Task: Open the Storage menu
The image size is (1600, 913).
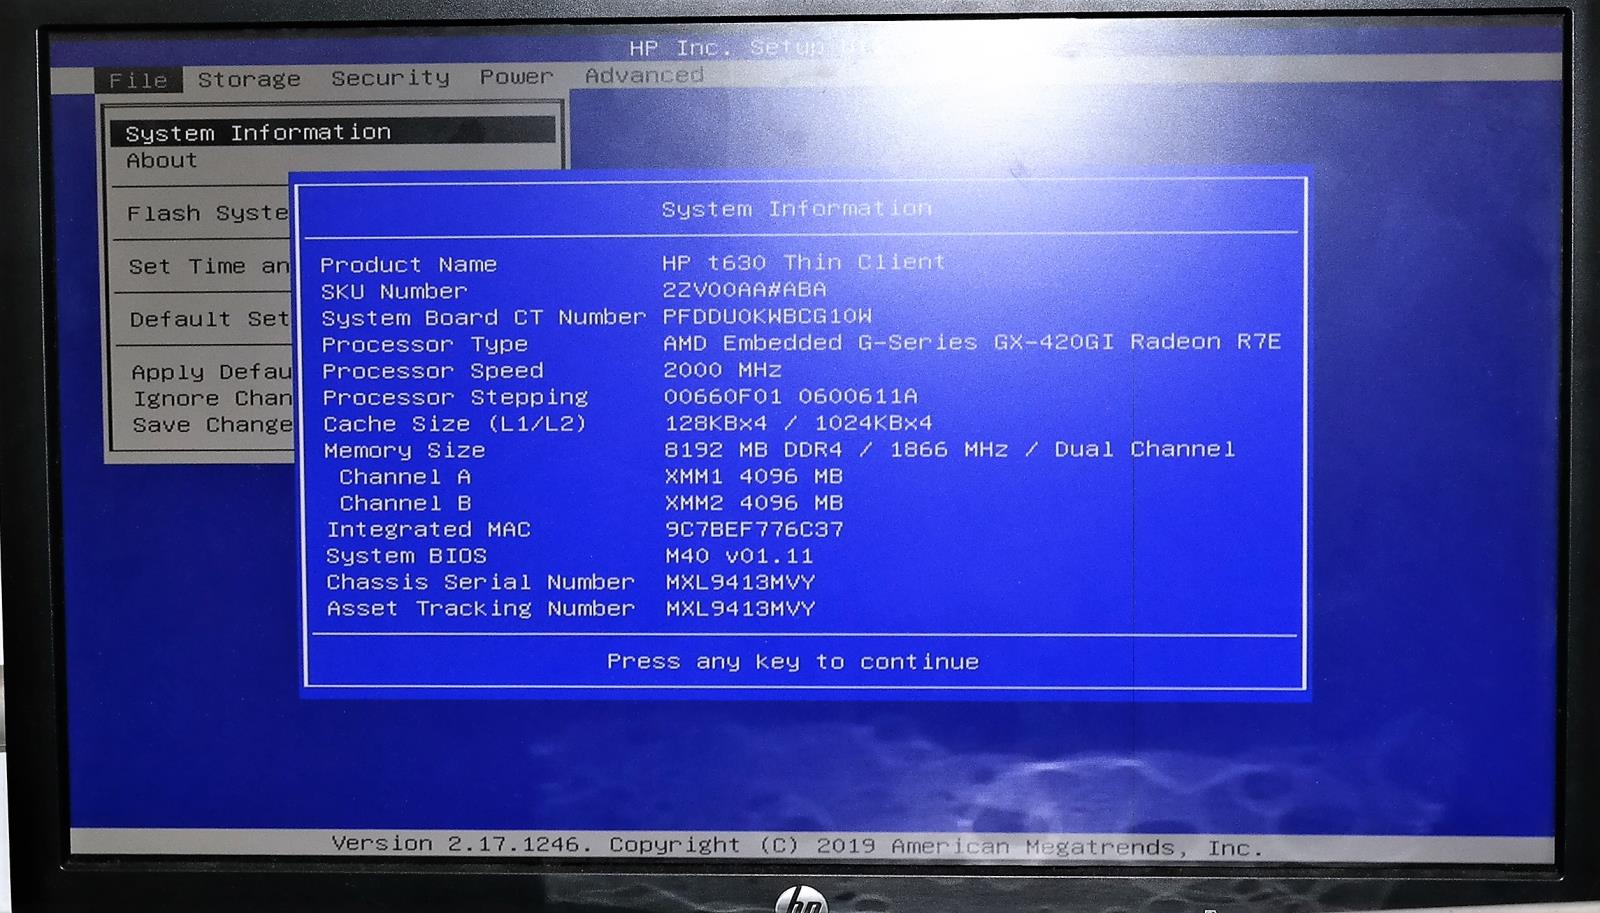Action: pyautogui.click(x=249, y=79)
